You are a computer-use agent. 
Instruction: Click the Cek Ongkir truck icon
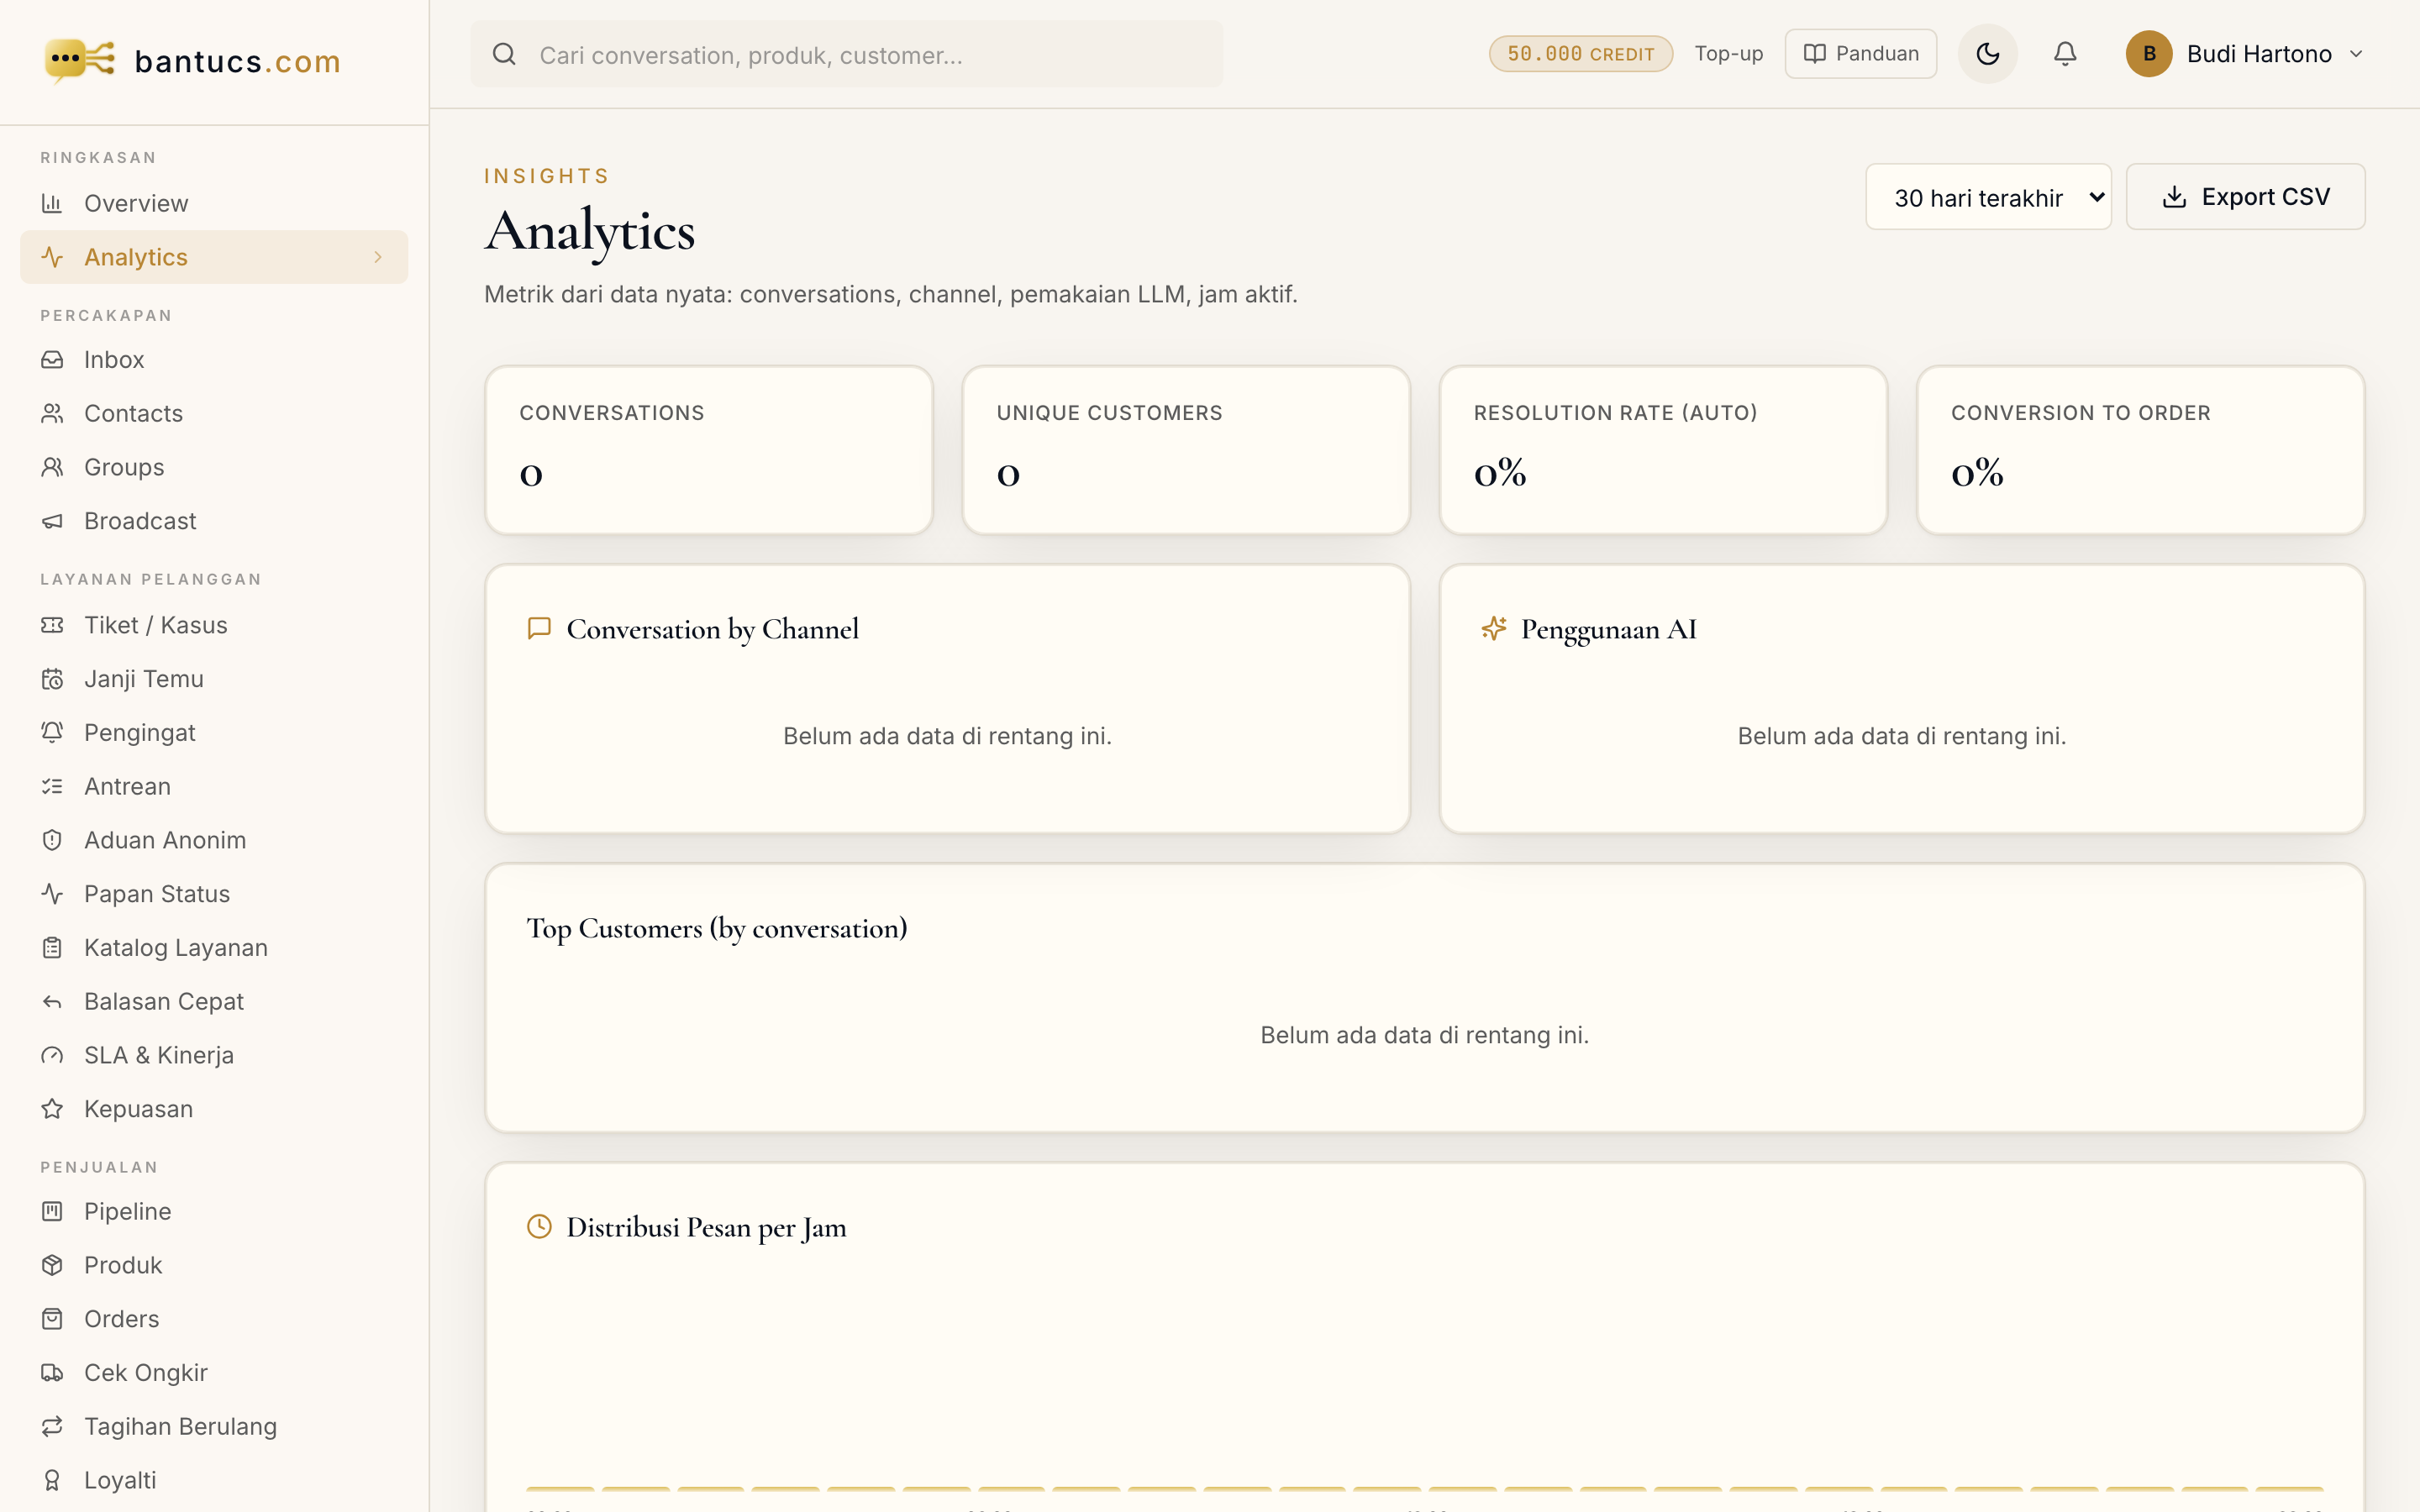click(x=52, y=1373)
